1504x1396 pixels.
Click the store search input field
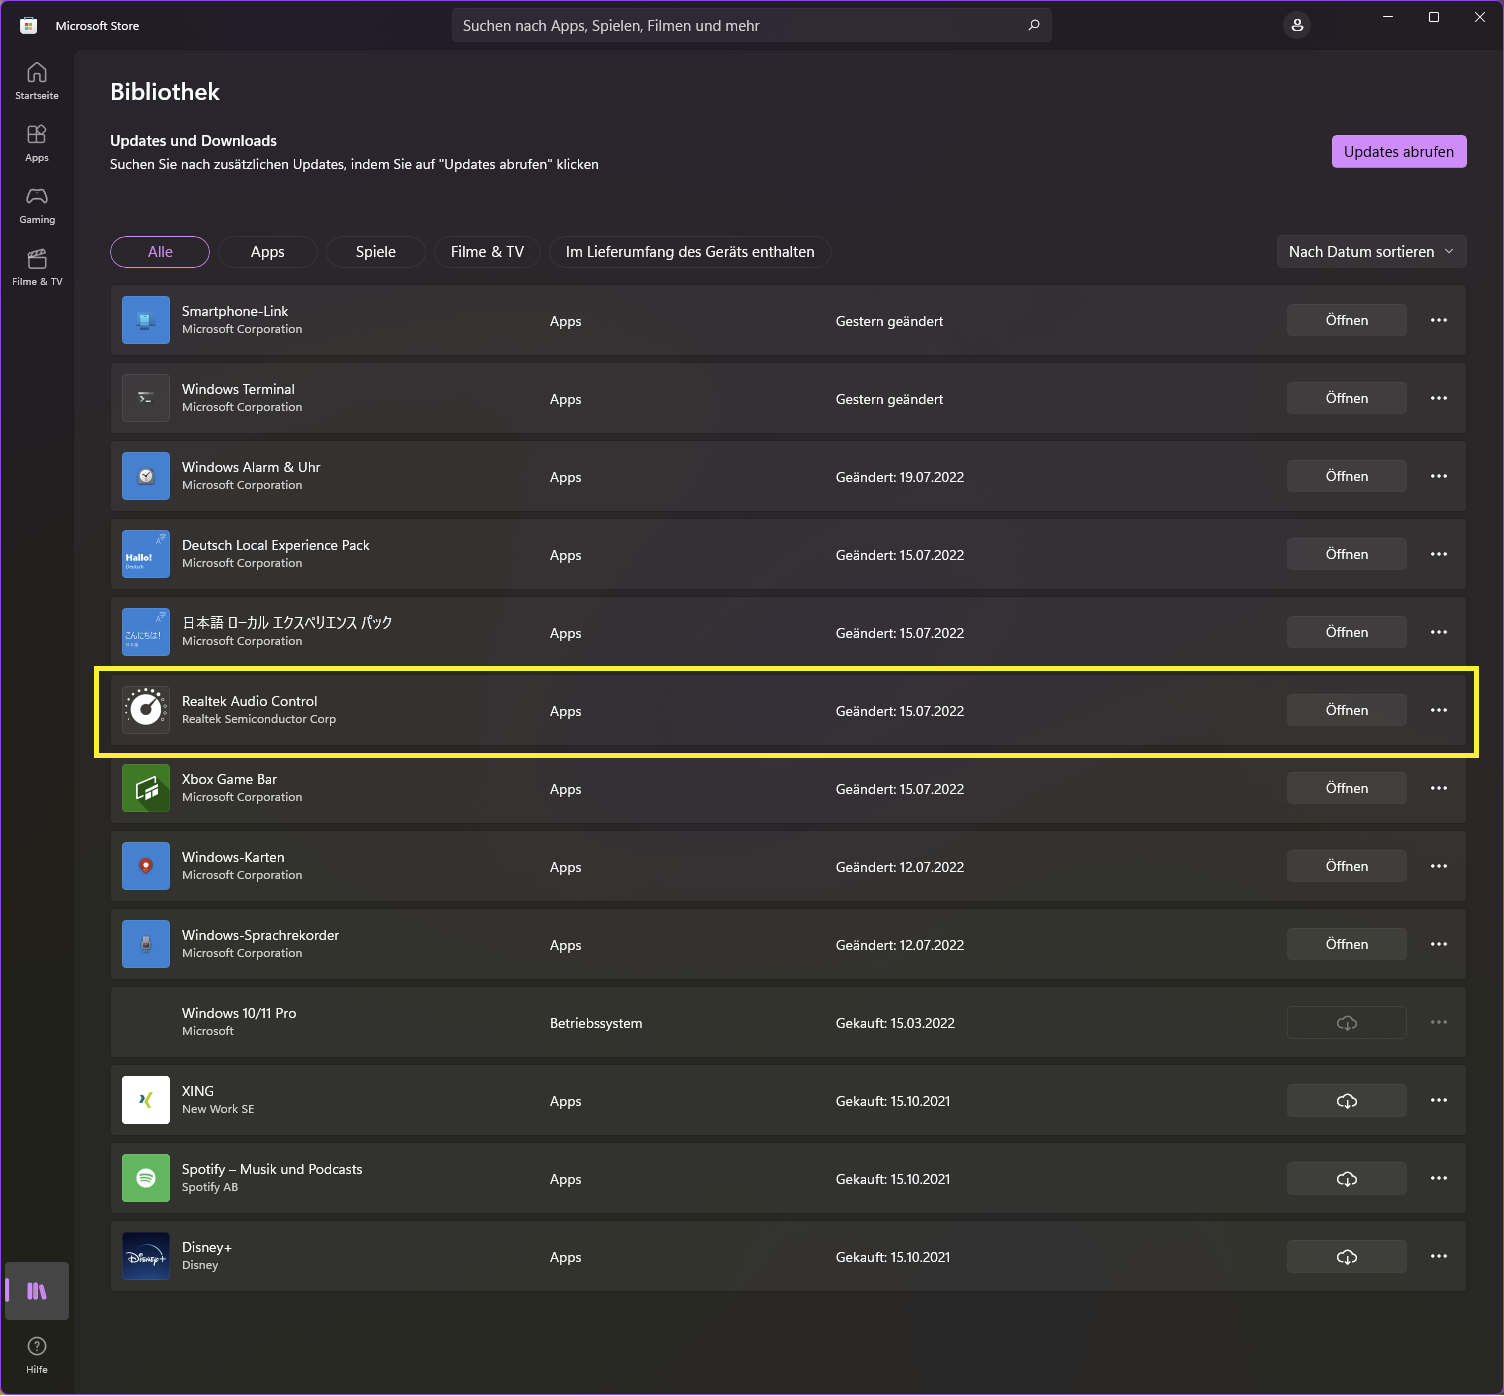click(740, 25)
